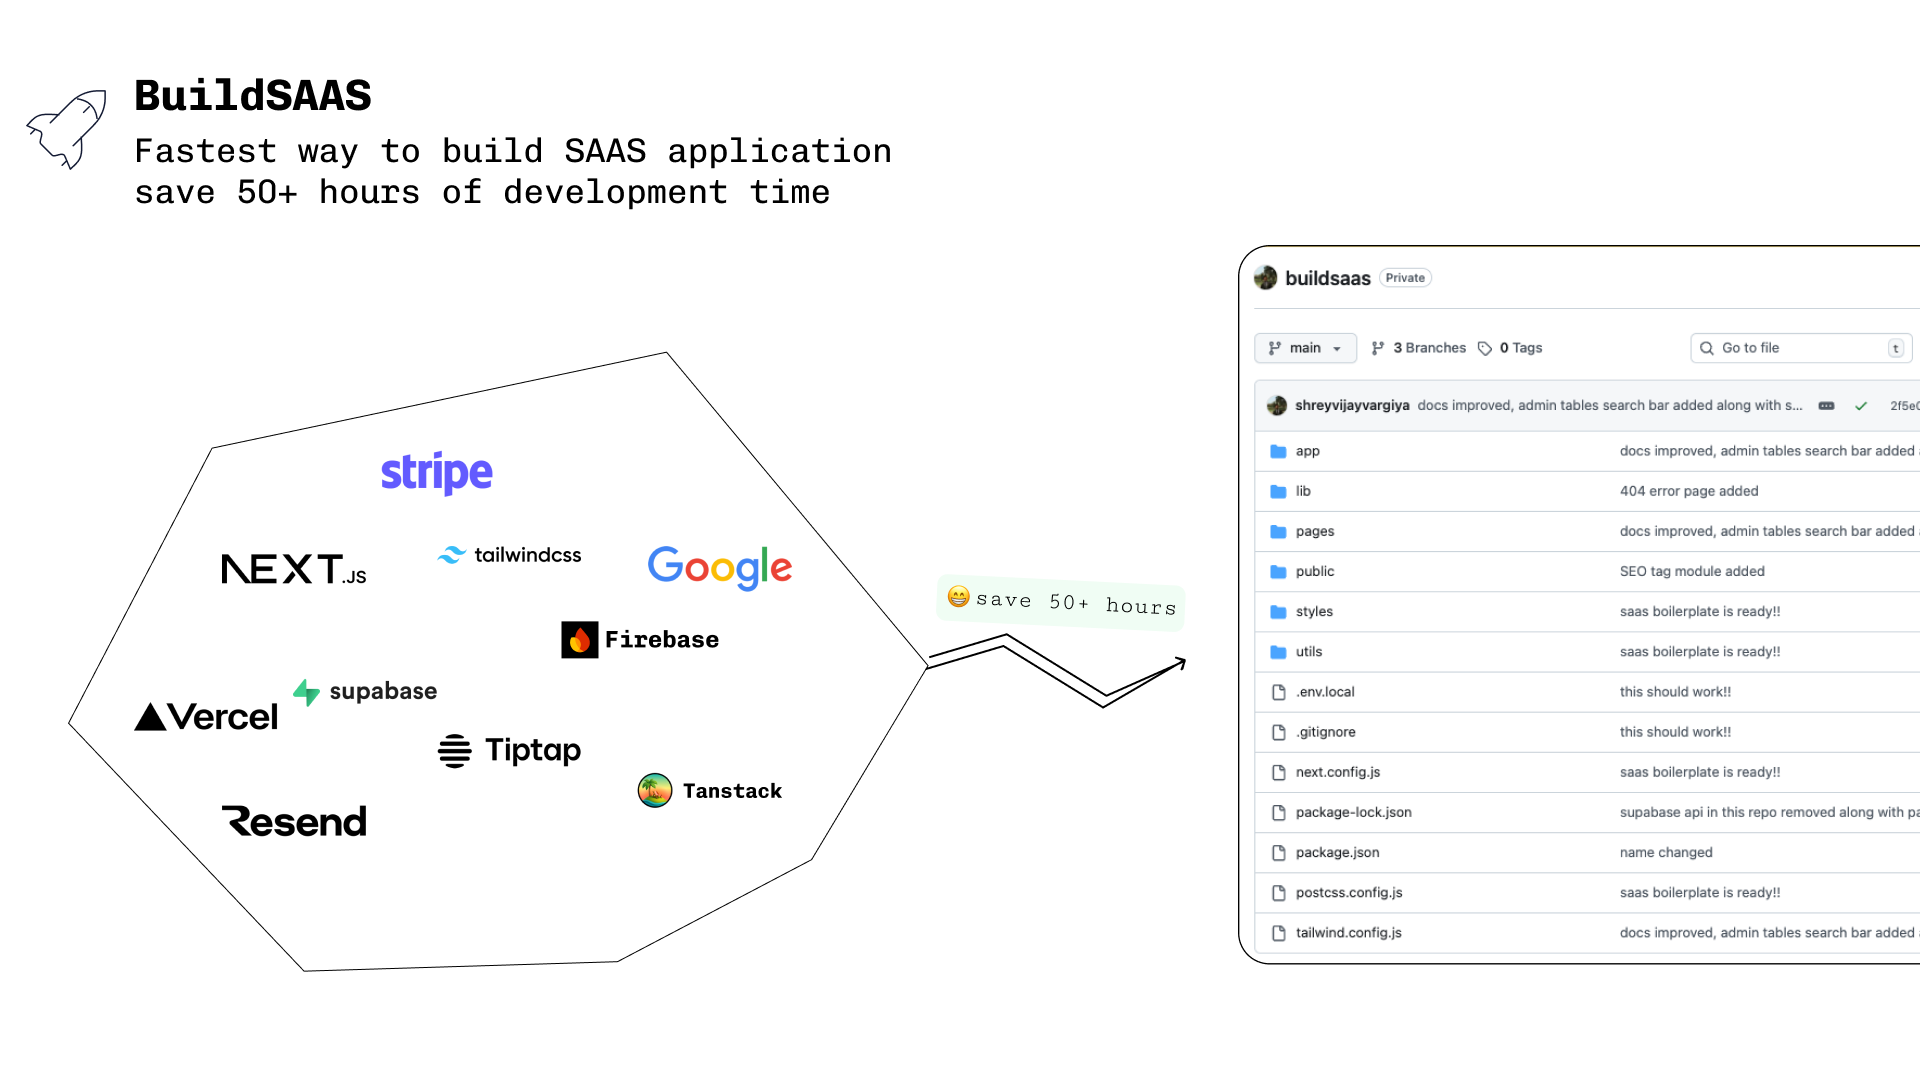Click the Vercel triangle logo
This screenshot has height=1080, width=1920.
[x=151, y=716]
